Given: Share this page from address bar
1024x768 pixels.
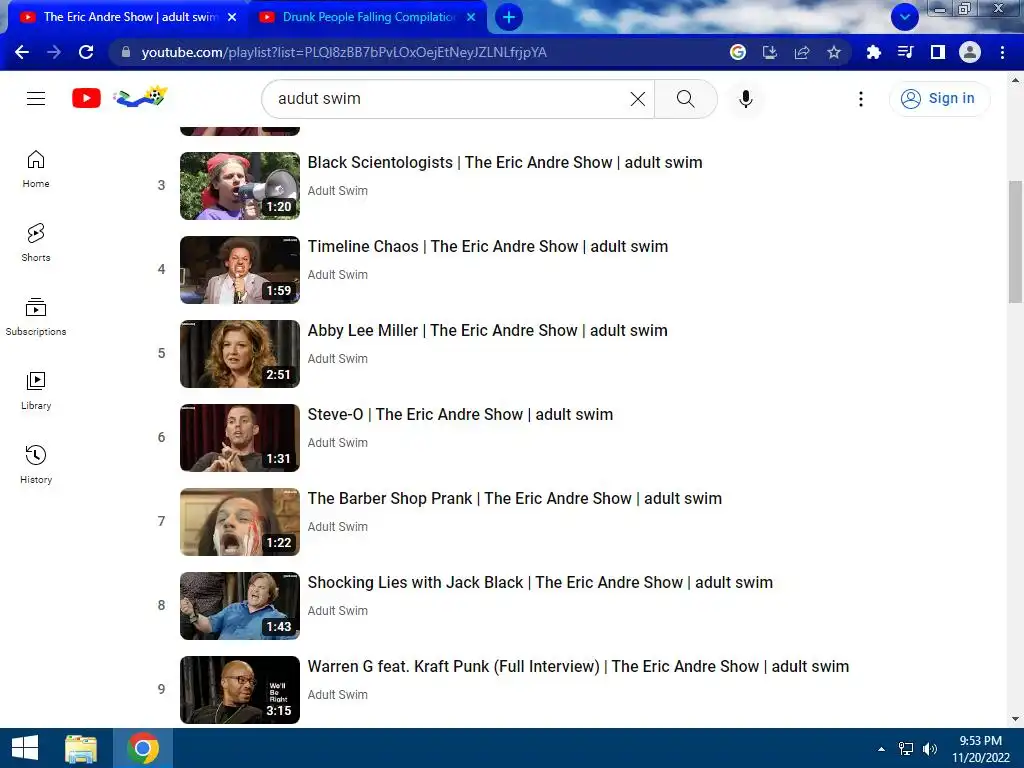Looking at the screenshot, I should pyautogui.click(x=802, y=52).
